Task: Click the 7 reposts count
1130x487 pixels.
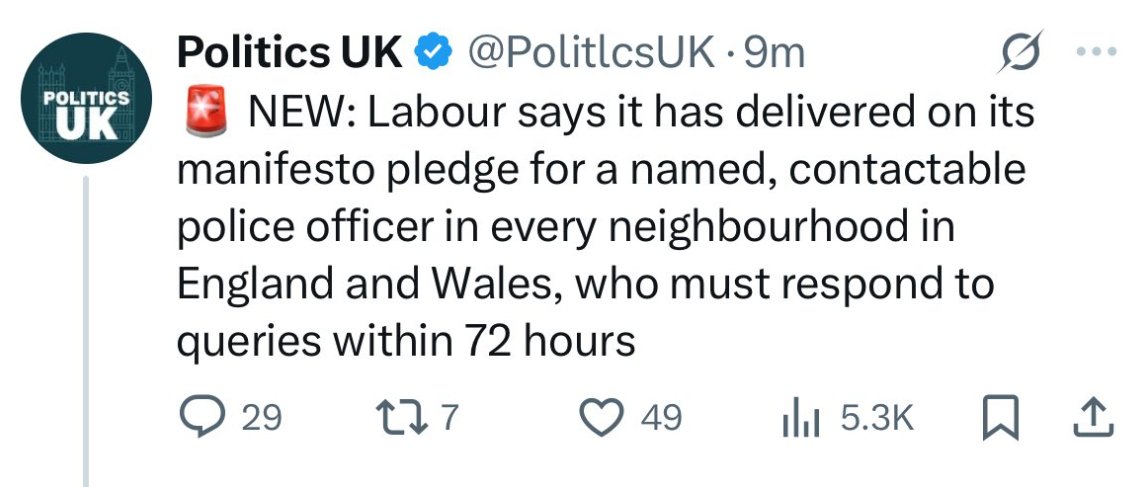Action: (x=450, y=418)
